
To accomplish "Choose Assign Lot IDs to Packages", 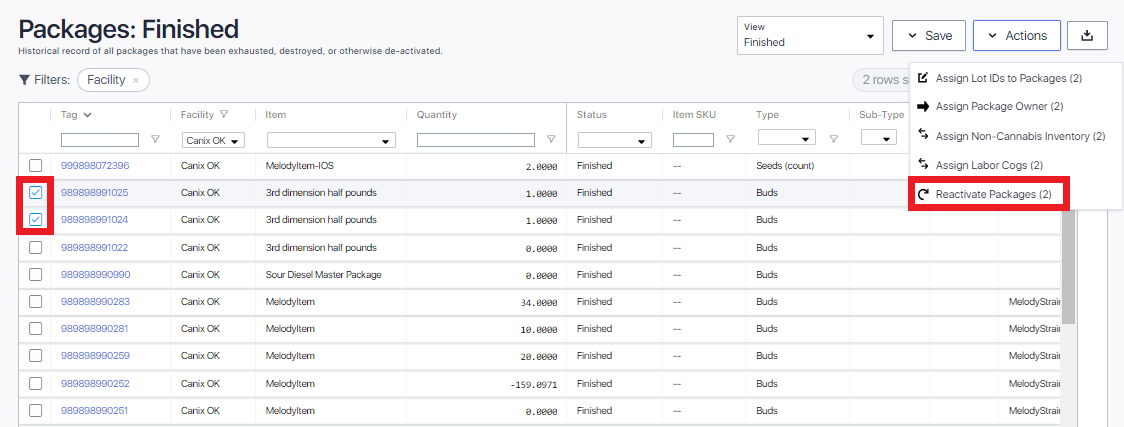I will click(x=1008, y=78).
